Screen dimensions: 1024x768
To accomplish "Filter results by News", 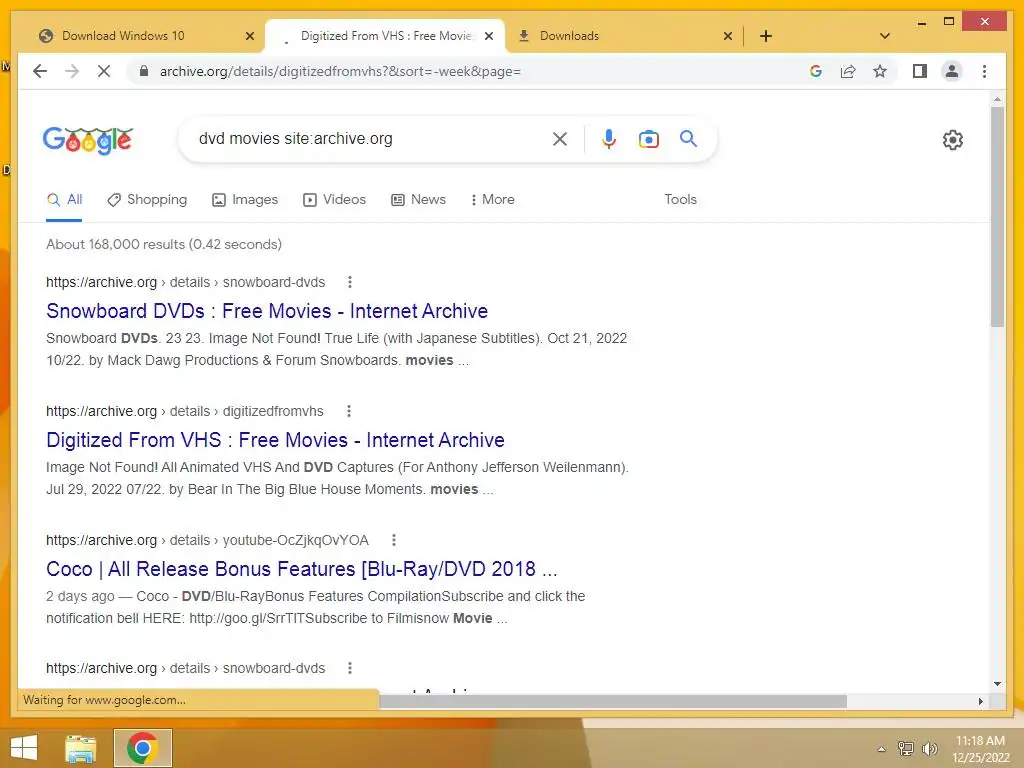I will tap(418, 199).
